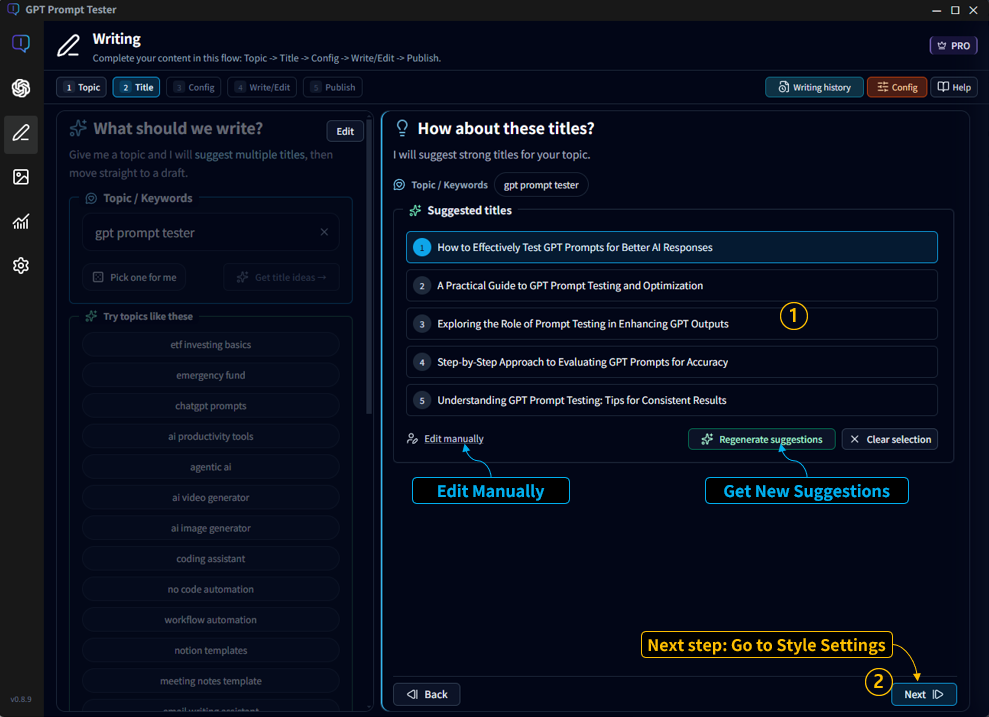Open the OpenAI logo sidebar icon
The image size is (989, 717).
(x=21, y=89)
